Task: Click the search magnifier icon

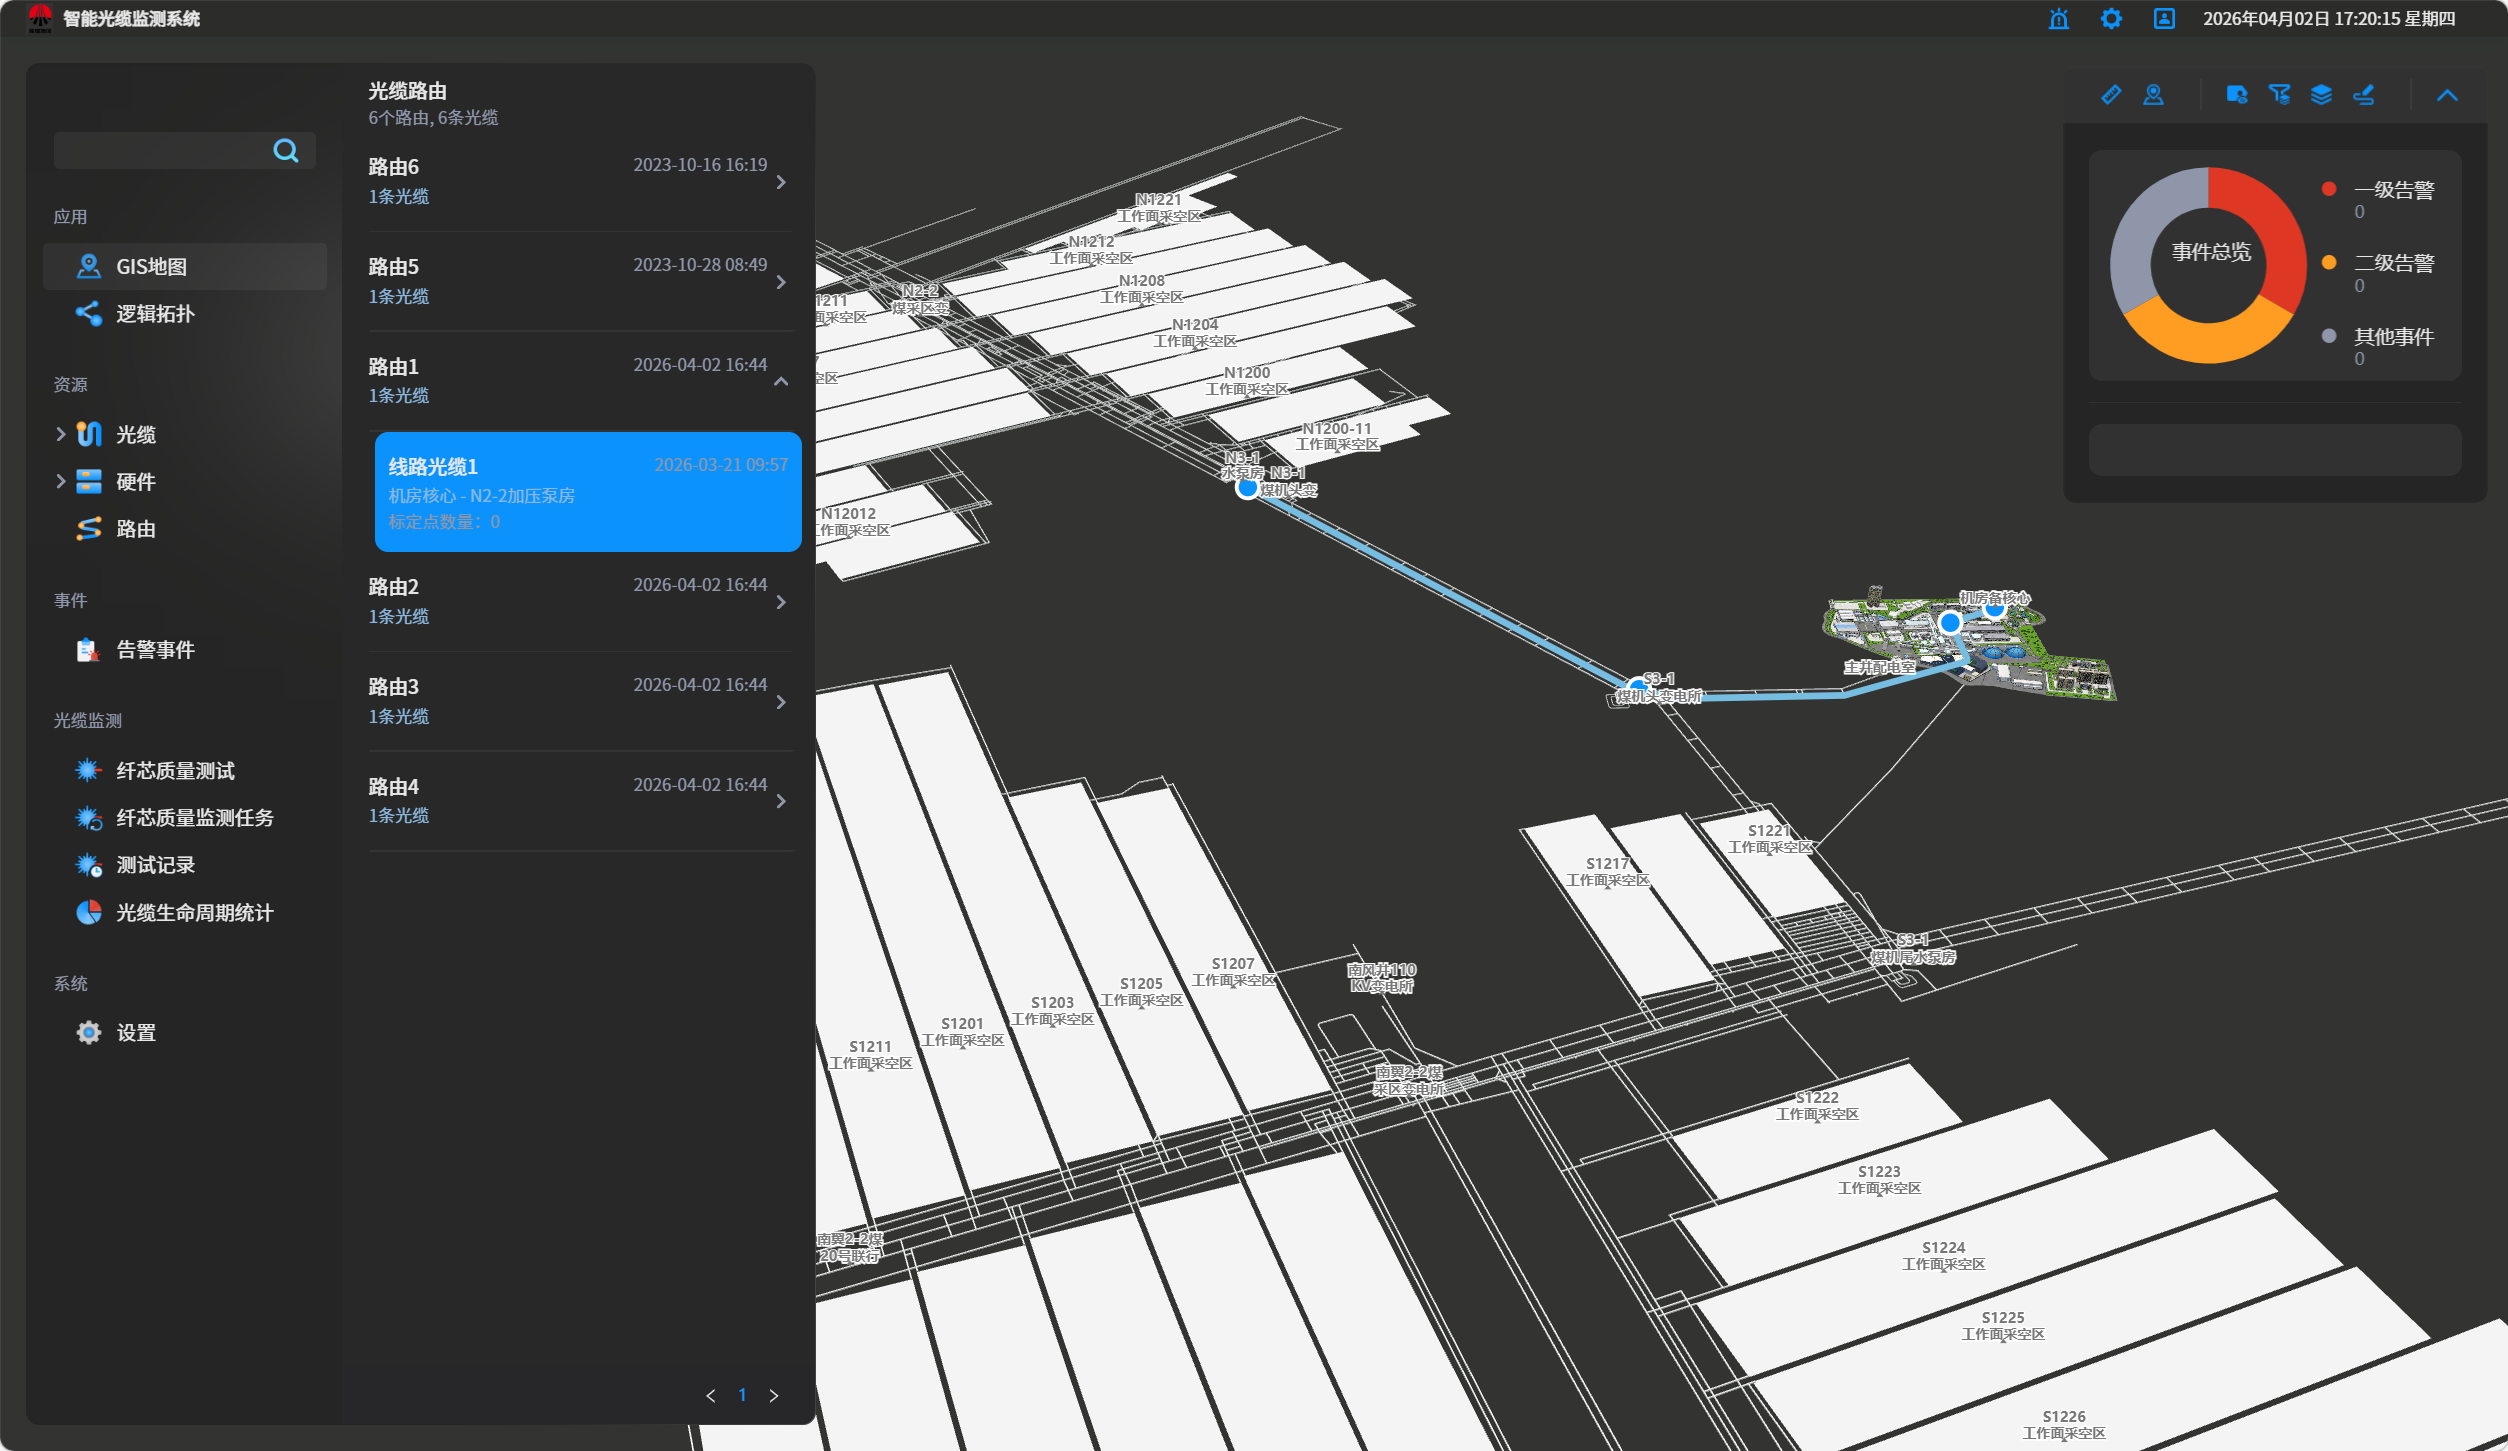Action: click(x=286, y=151)
